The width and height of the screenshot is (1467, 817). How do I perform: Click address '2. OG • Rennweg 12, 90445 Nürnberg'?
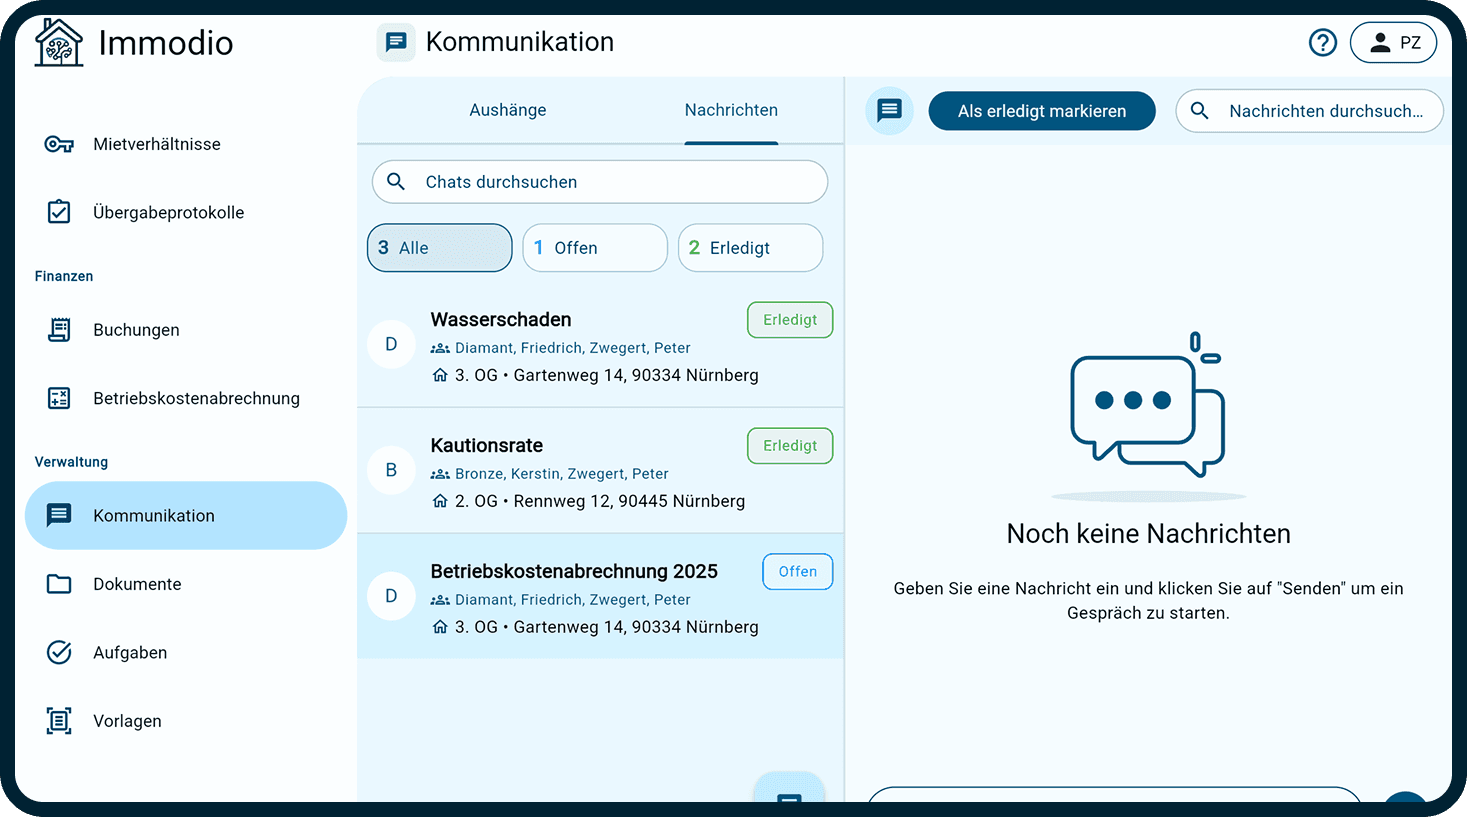click(600, 501)
